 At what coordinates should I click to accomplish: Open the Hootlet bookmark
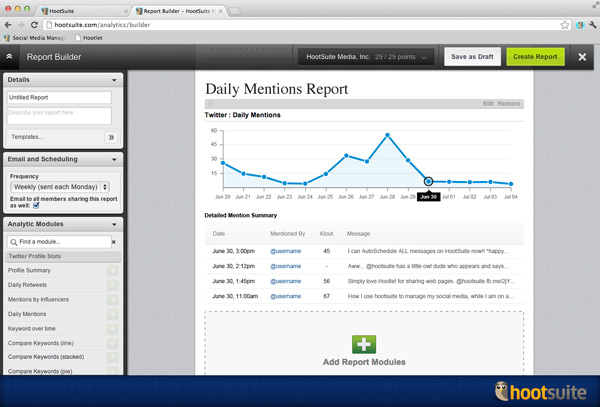pos(89,38)
